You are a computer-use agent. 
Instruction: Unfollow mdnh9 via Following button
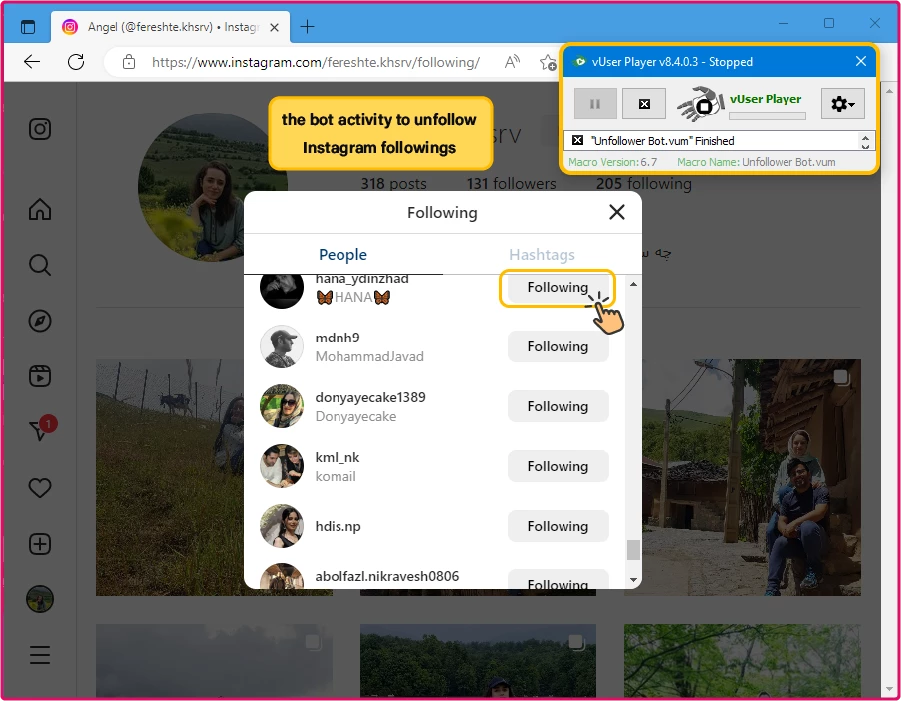tap(557, 346)
